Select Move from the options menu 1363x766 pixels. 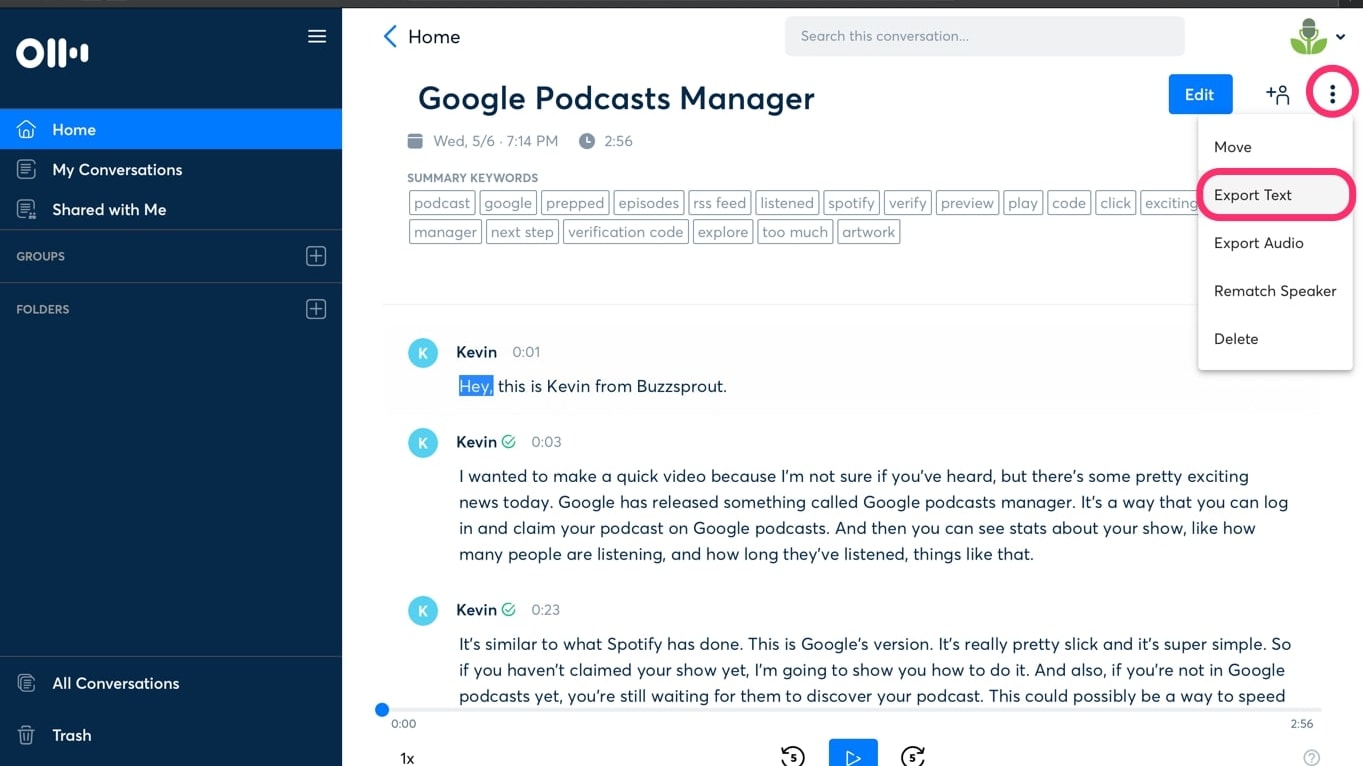click(1275, 147)
